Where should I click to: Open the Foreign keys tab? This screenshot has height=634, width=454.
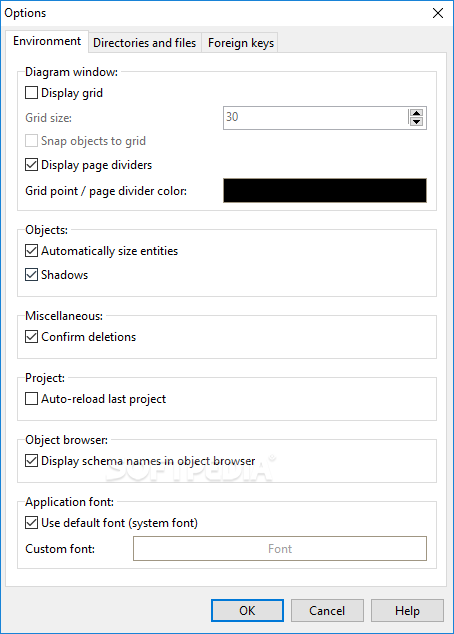[x=241, y=43]
